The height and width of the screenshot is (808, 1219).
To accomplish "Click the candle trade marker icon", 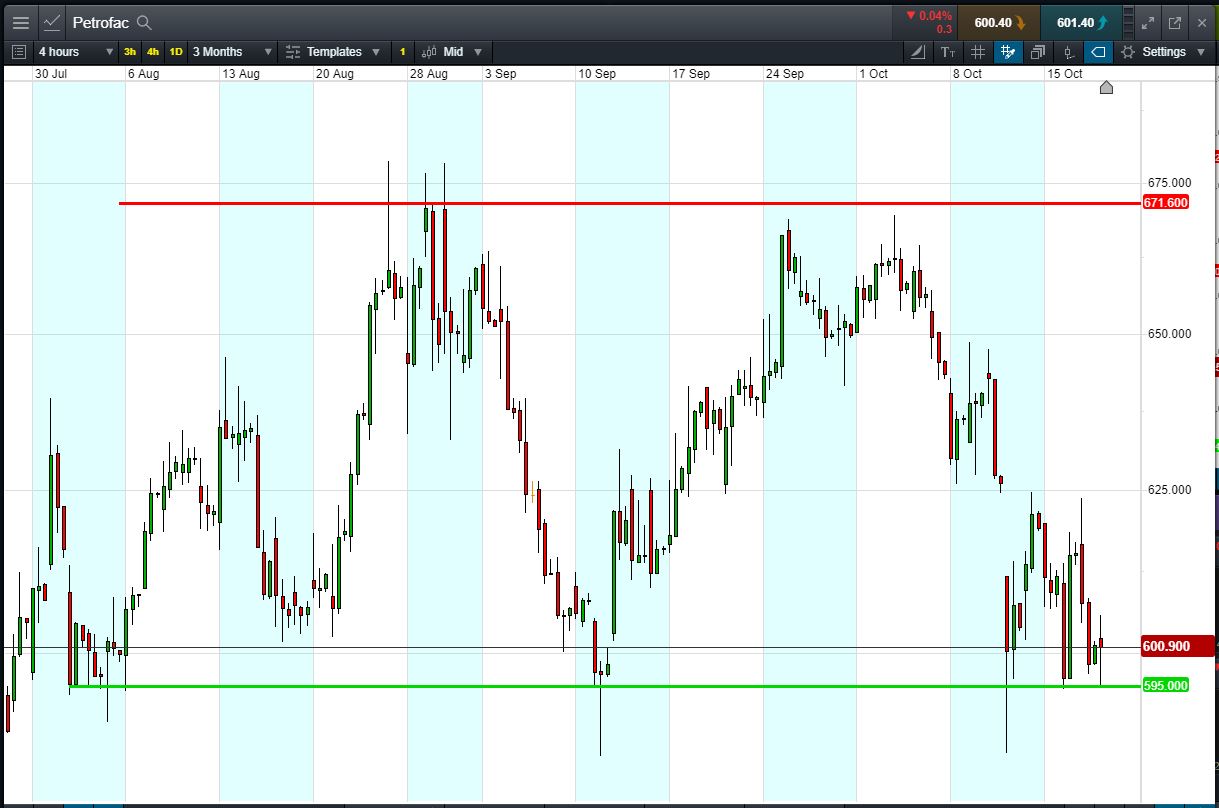I will (x=1068, y=52).
